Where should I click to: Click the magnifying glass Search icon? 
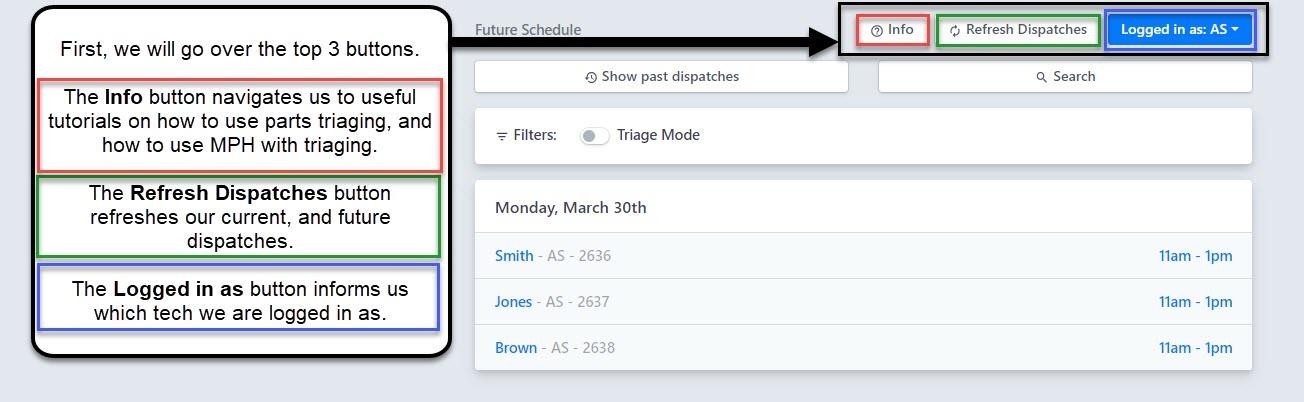tap(1042, 77)
